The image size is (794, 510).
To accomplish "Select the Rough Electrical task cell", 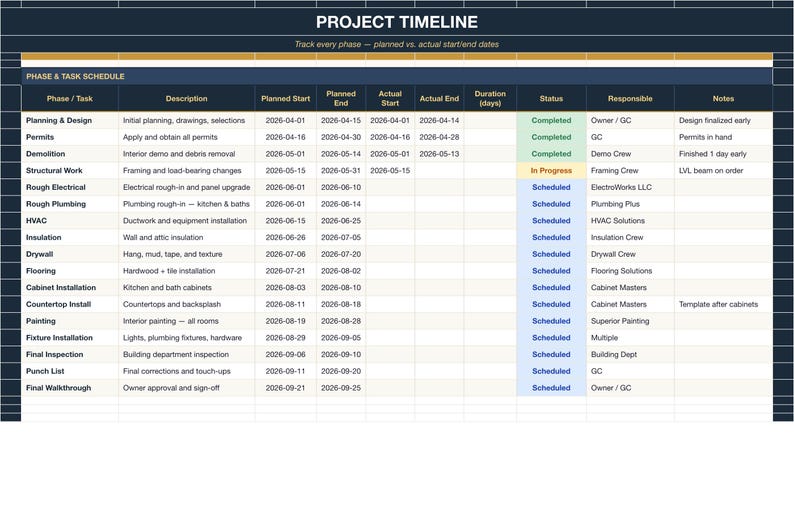I will click(x=70, y=187).
